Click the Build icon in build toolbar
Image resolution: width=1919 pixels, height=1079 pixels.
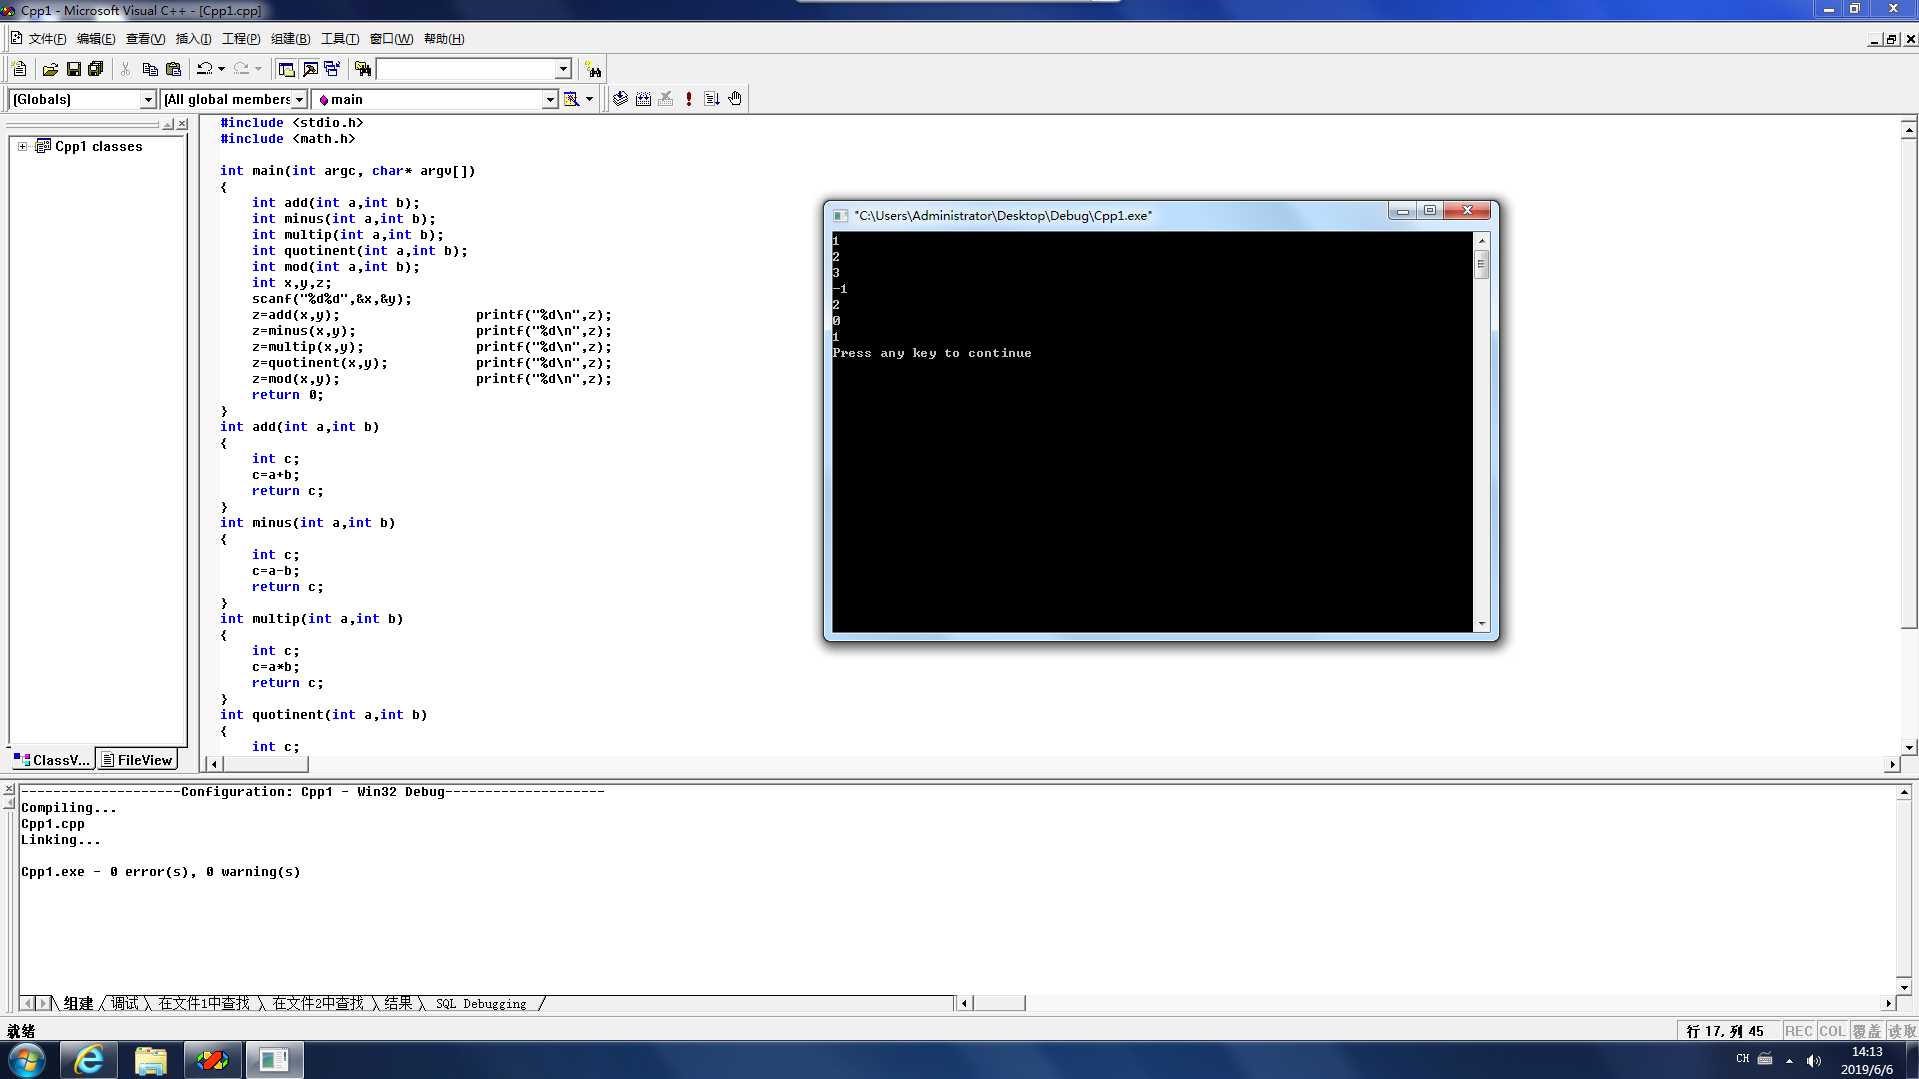tap(643, 99)
